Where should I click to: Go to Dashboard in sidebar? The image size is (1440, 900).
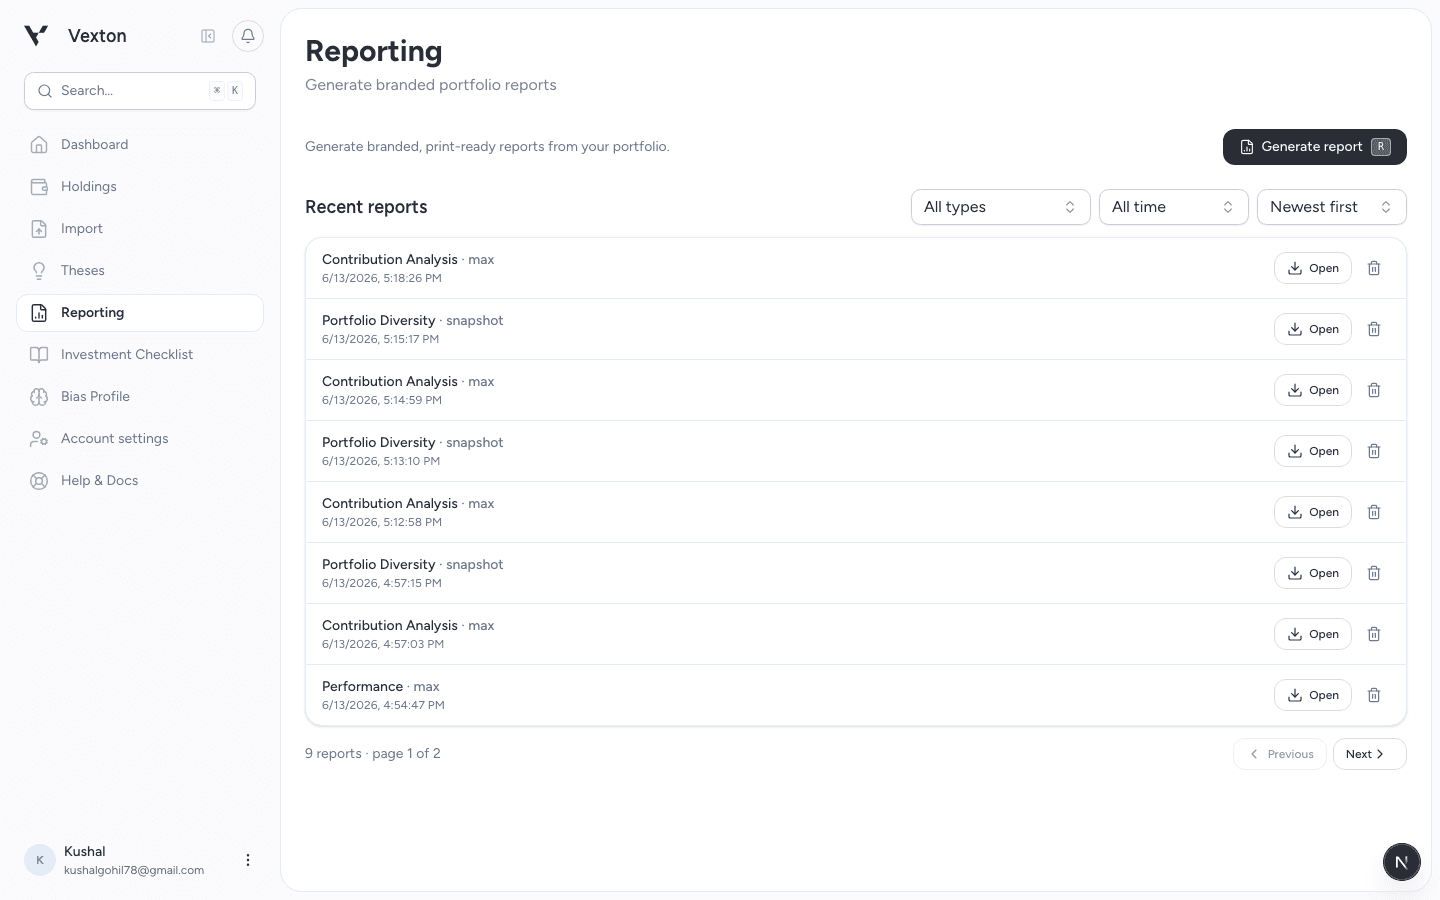tap(140, 145)
